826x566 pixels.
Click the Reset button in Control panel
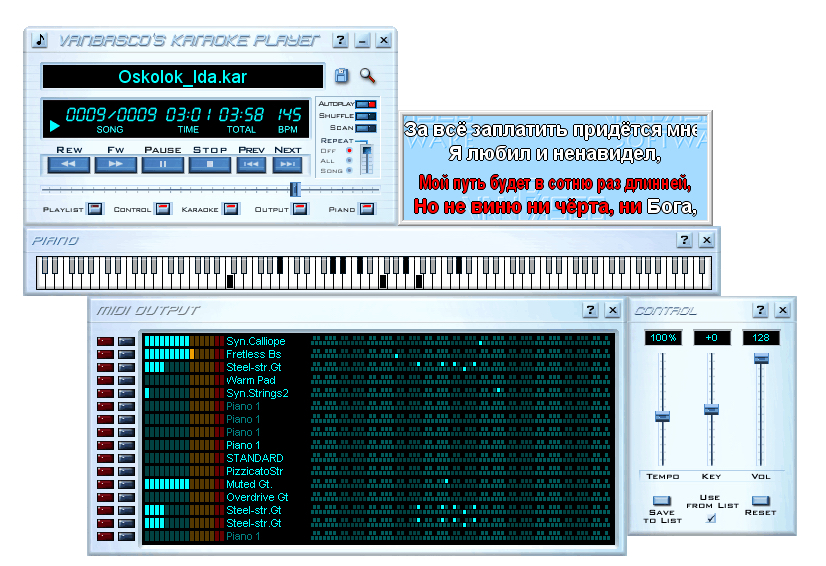click(x=760, y=501)
